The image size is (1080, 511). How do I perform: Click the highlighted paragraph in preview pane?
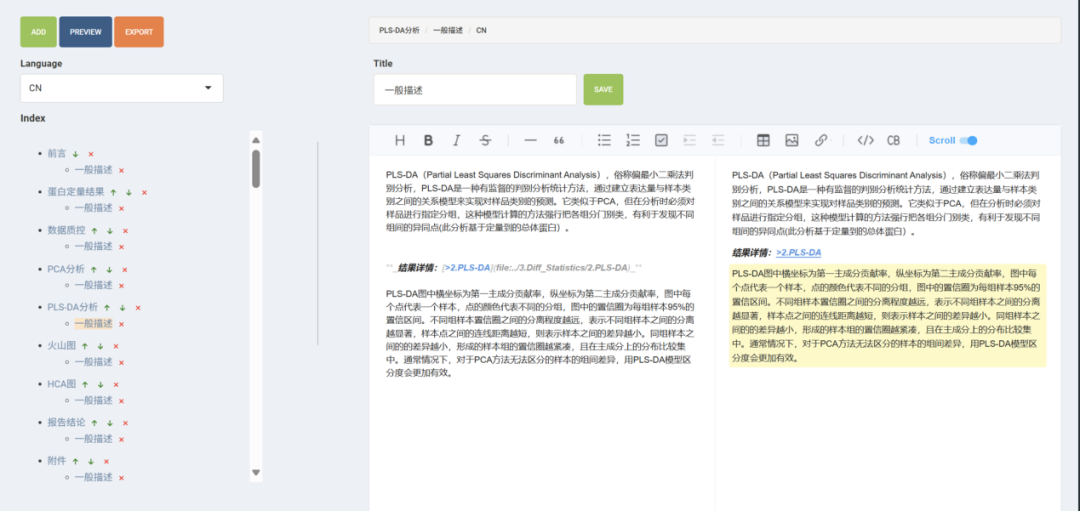pyautogui.click(x=887, y=315)
